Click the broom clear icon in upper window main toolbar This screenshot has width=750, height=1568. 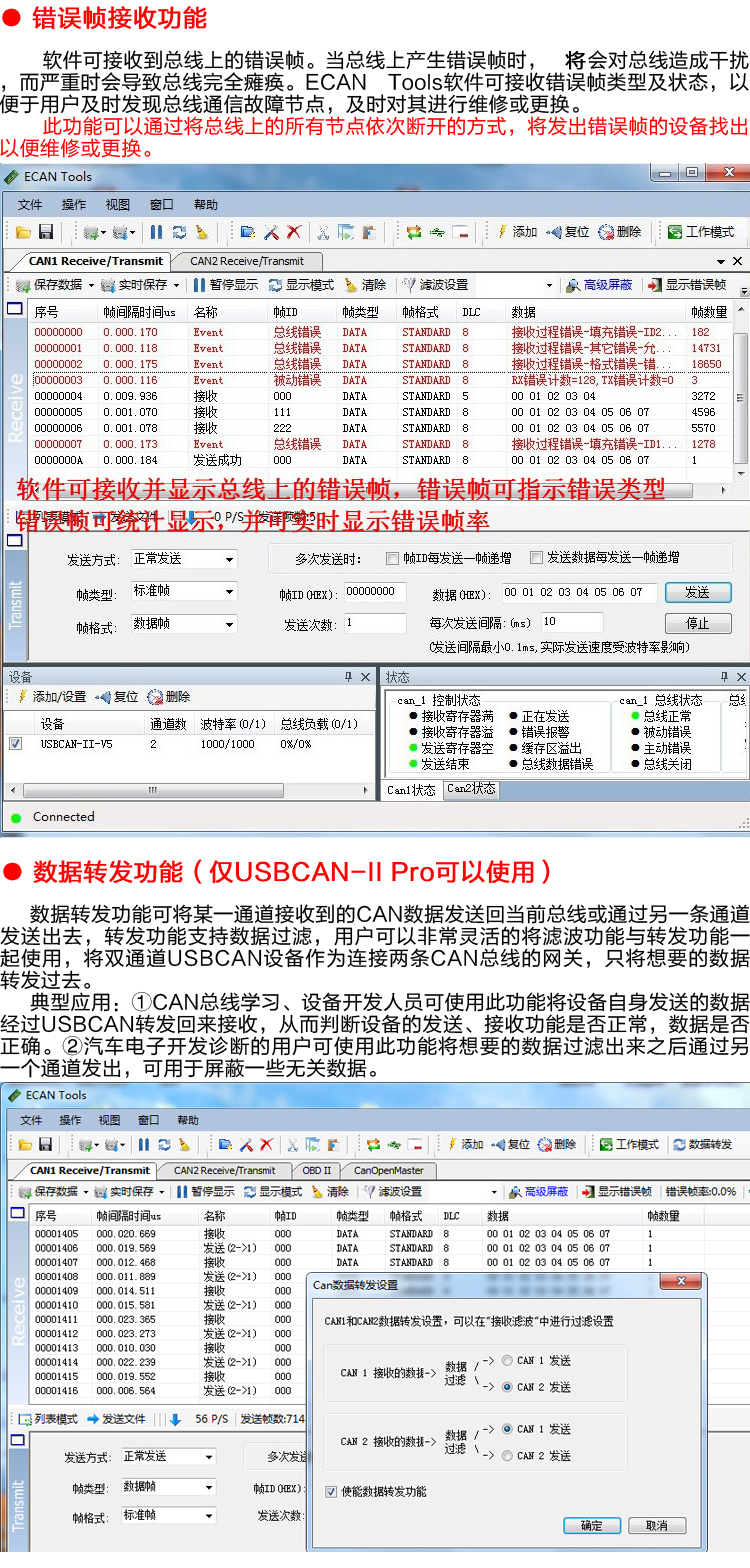click(x=202, y=232)
